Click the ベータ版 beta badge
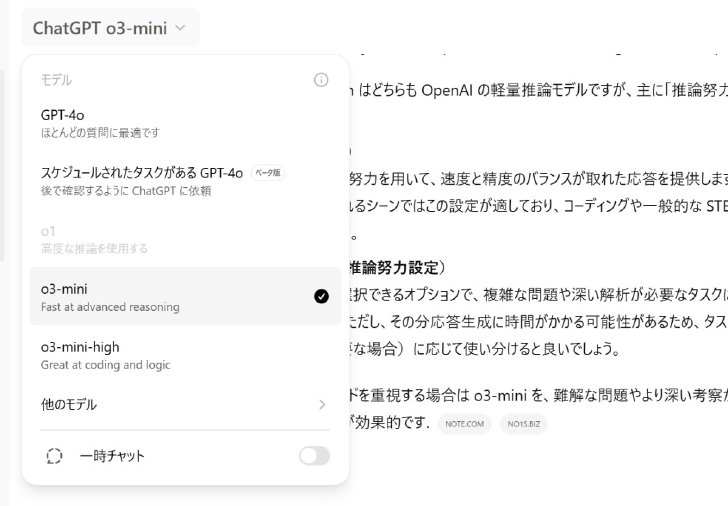This screenshot has width=728, height=506. pos(268,173)
